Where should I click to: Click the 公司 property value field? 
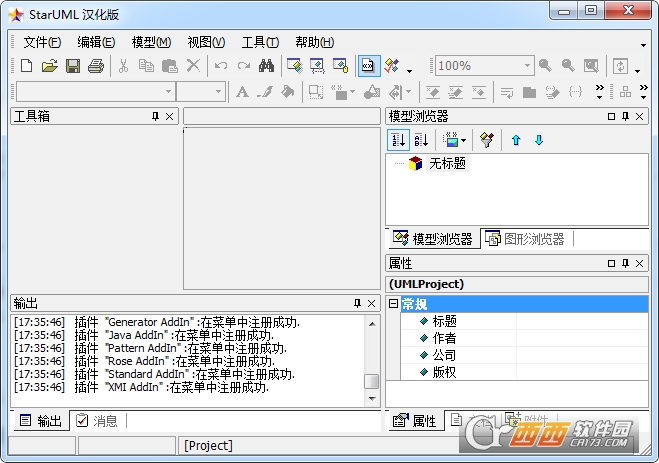(582, 355)
